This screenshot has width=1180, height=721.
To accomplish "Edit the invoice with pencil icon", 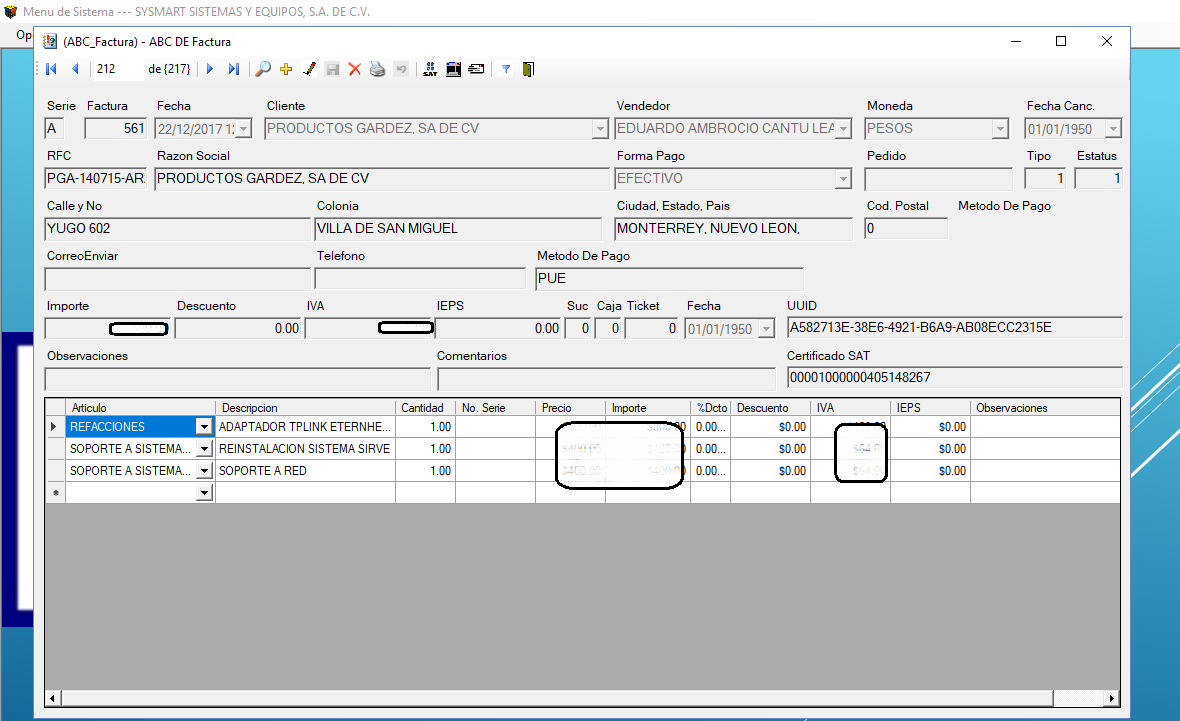I will [x=309, y=69].
